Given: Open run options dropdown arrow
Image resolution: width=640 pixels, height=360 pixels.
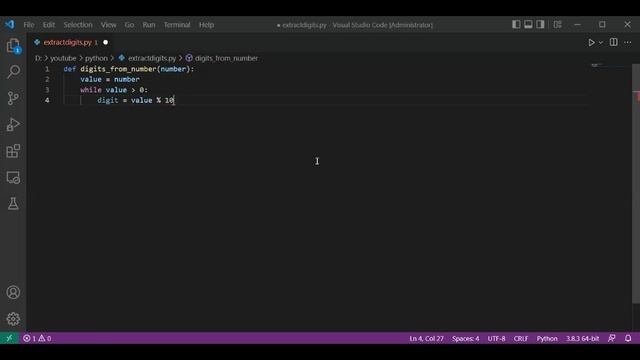Looking at the screenshot, I should point(601,43).
